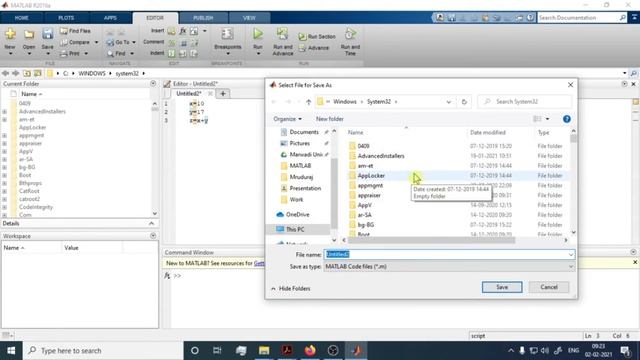Click the Save button in the dialog
Screen dimensions: 640x360
pyautogui.click(x=502, y=287)
